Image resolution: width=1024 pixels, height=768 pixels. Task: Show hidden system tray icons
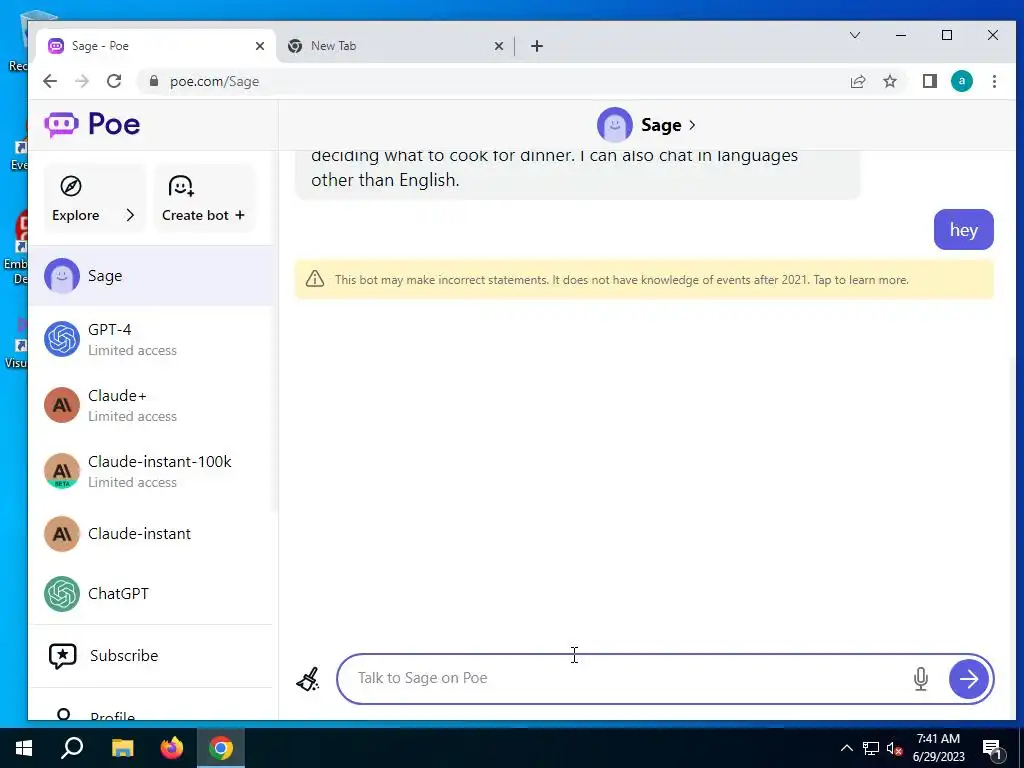846,748
